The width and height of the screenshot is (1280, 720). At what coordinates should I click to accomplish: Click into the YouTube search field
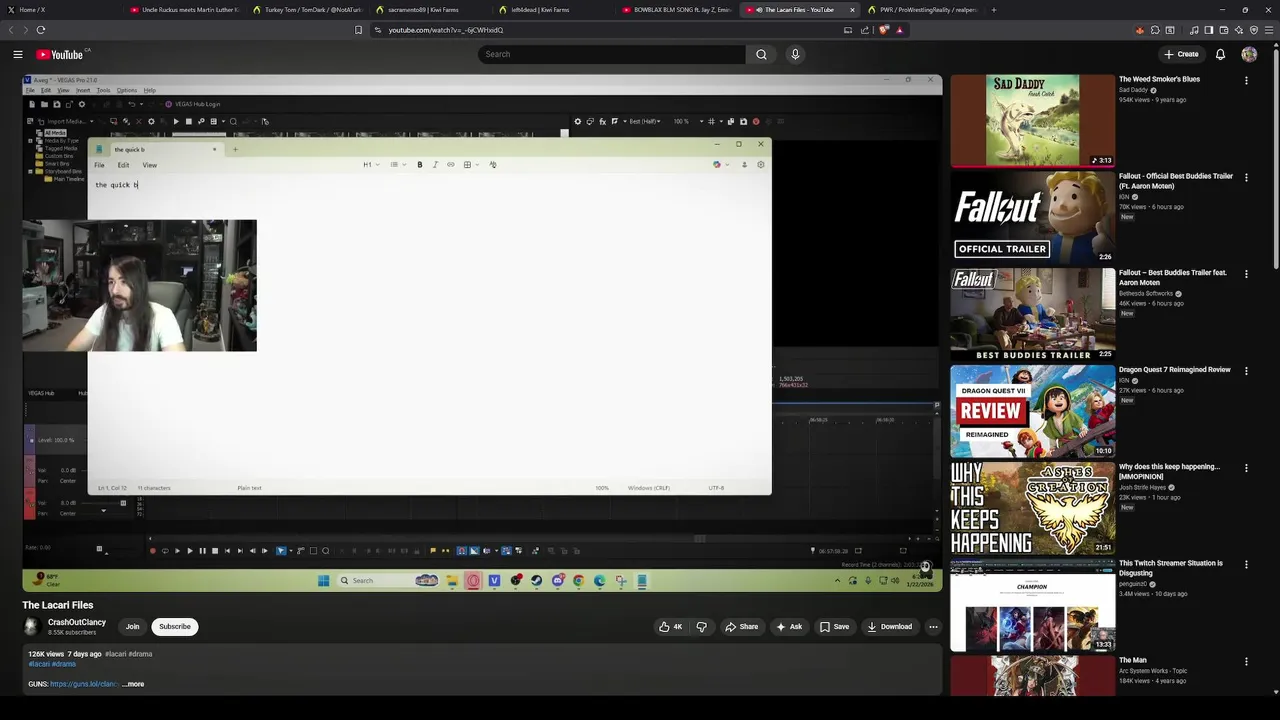pos(612,54)
